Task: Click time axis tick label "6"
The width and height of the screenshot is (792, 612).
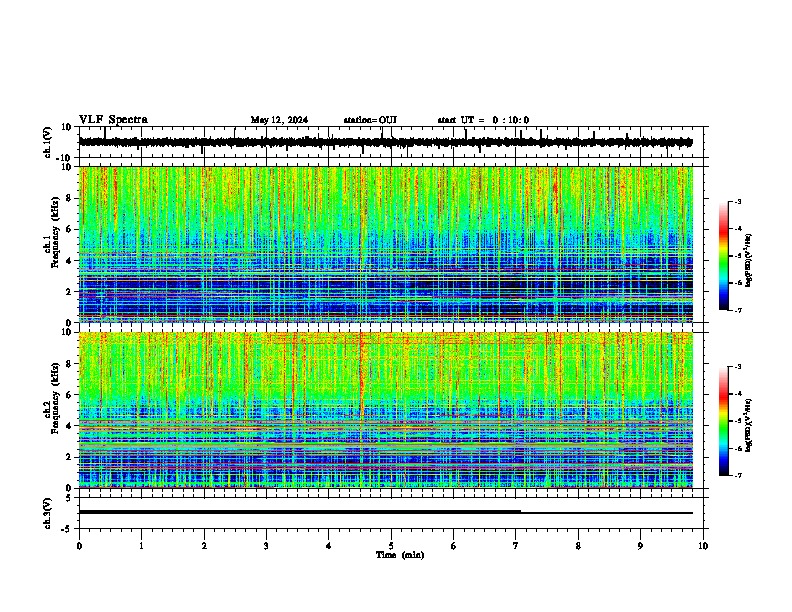Action: [x=454, y=546]
